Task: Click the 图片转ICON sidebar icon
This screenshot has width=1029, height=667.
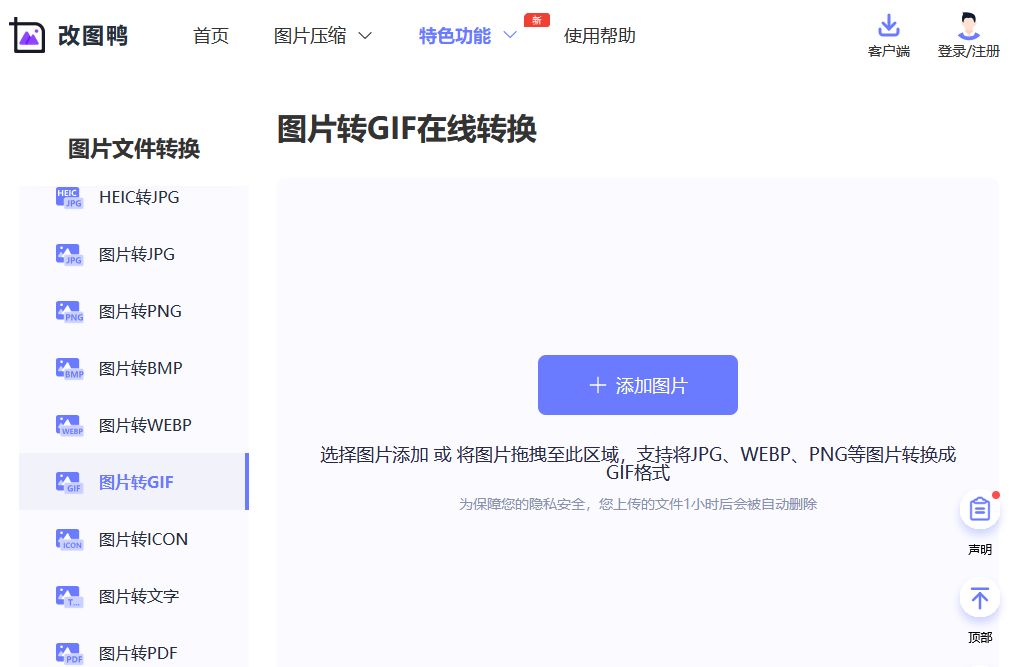Action: point(67,539)
